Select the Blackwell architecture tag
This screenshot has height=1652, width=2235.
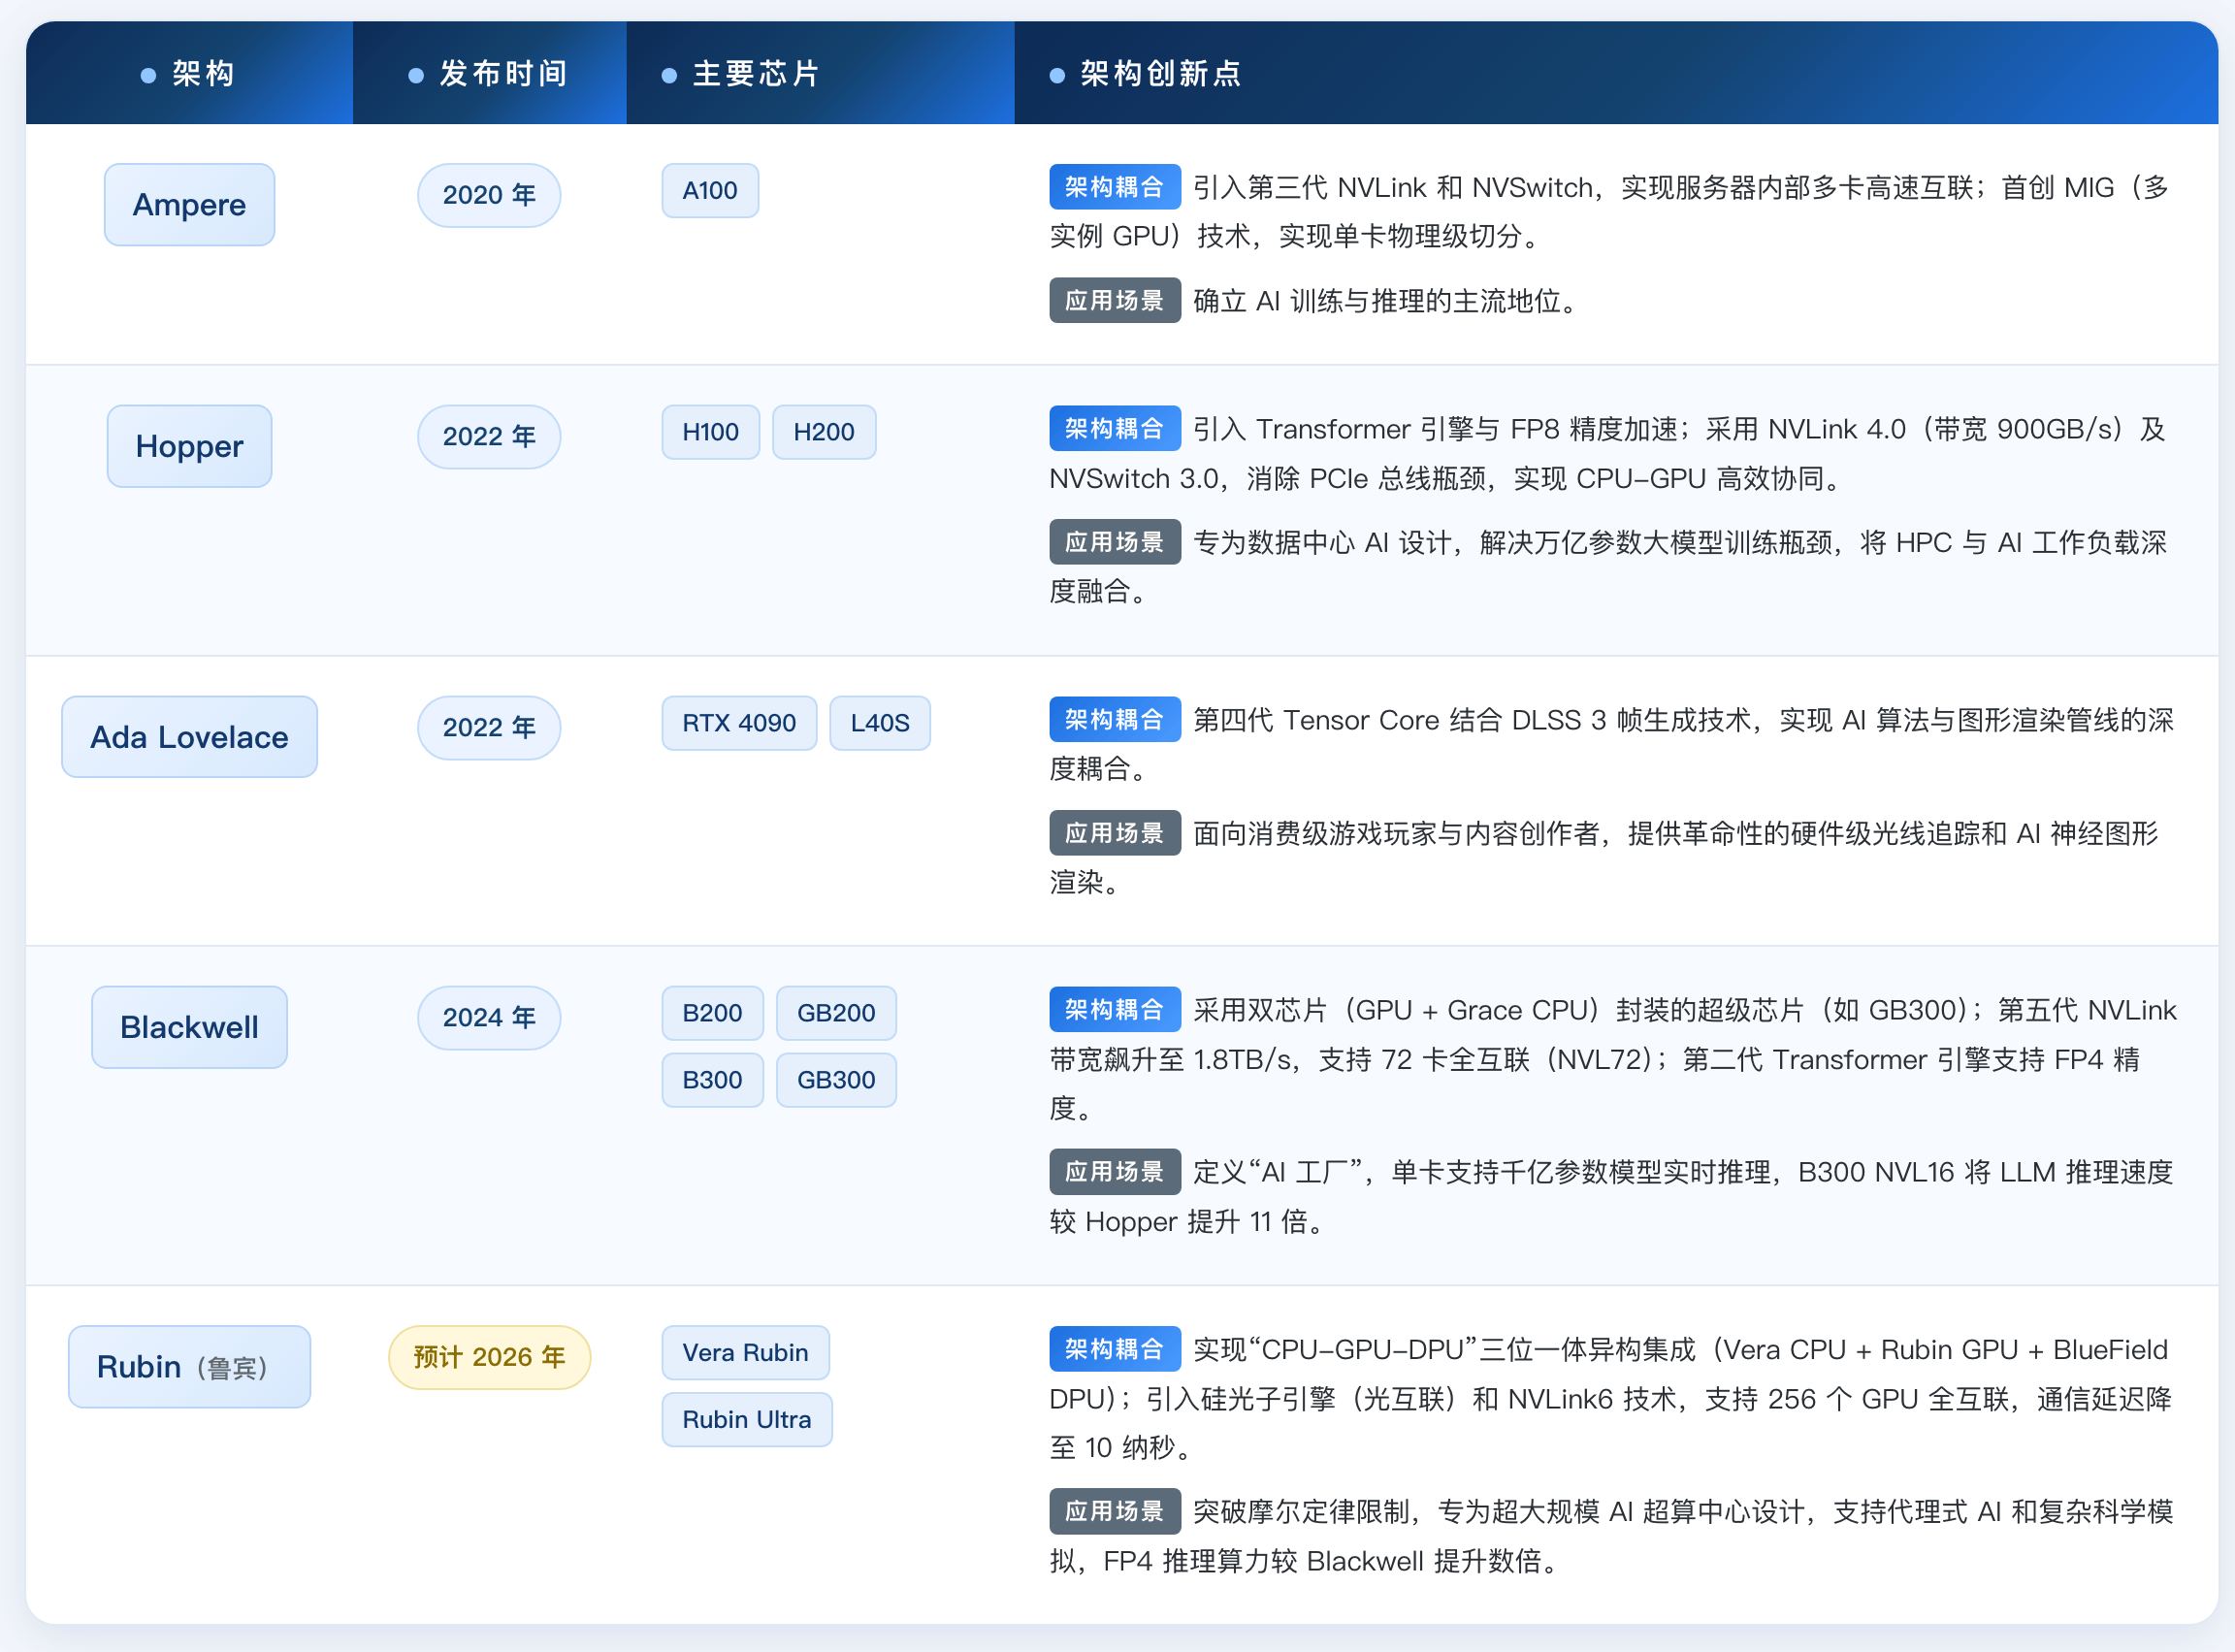(x=189, y=1027)
